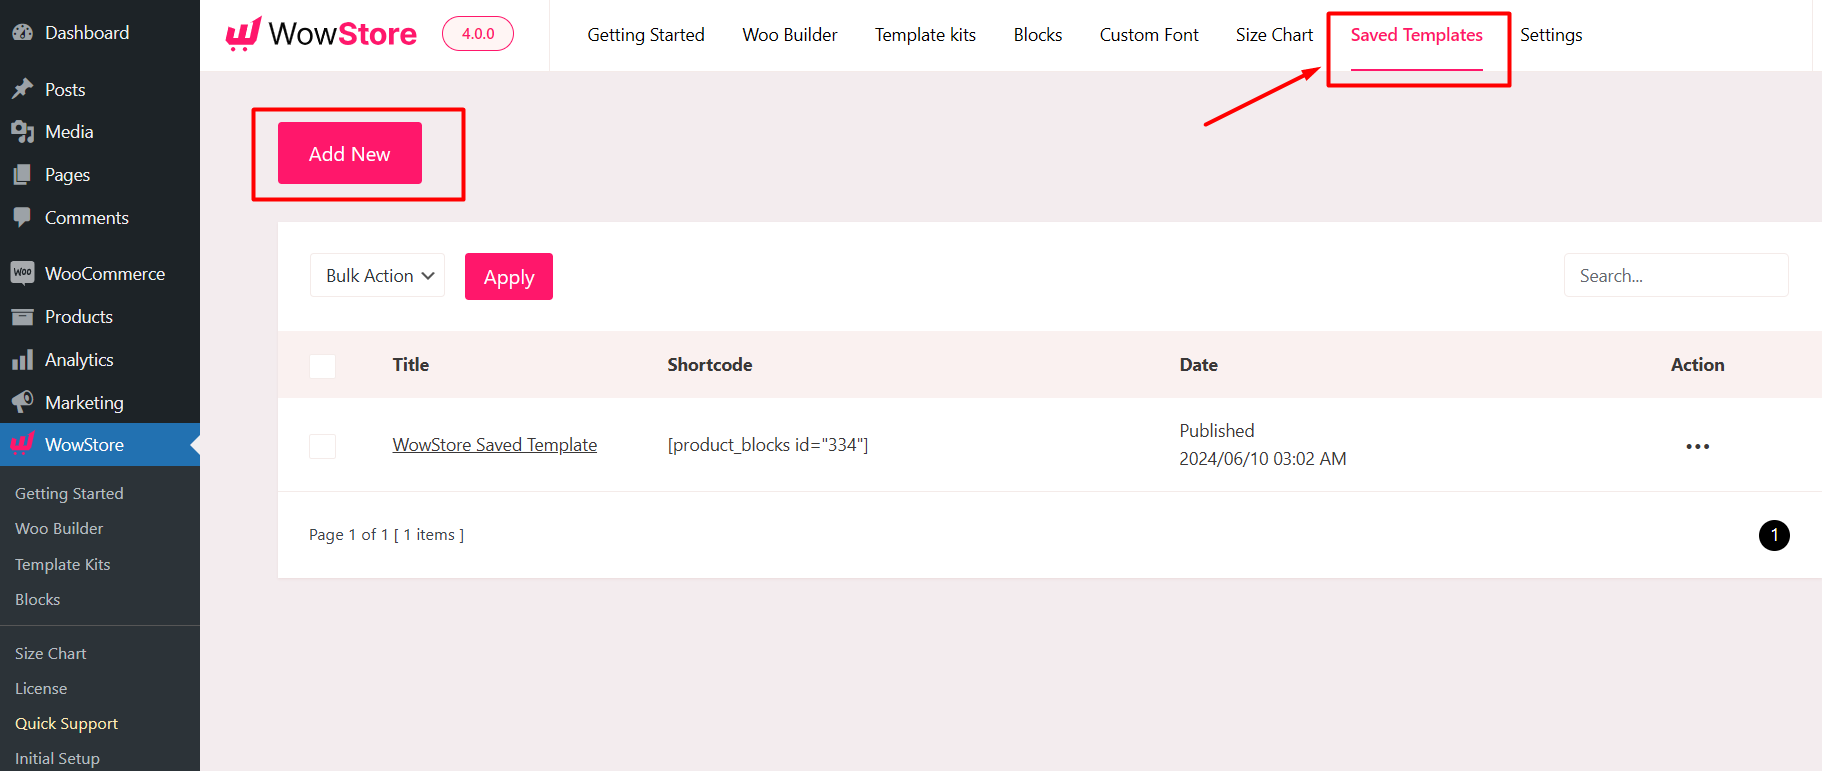This screenshot has height=771, width=1822.
Task: Open the WowStore Saved Template link
Action: [x=494, y=445]
